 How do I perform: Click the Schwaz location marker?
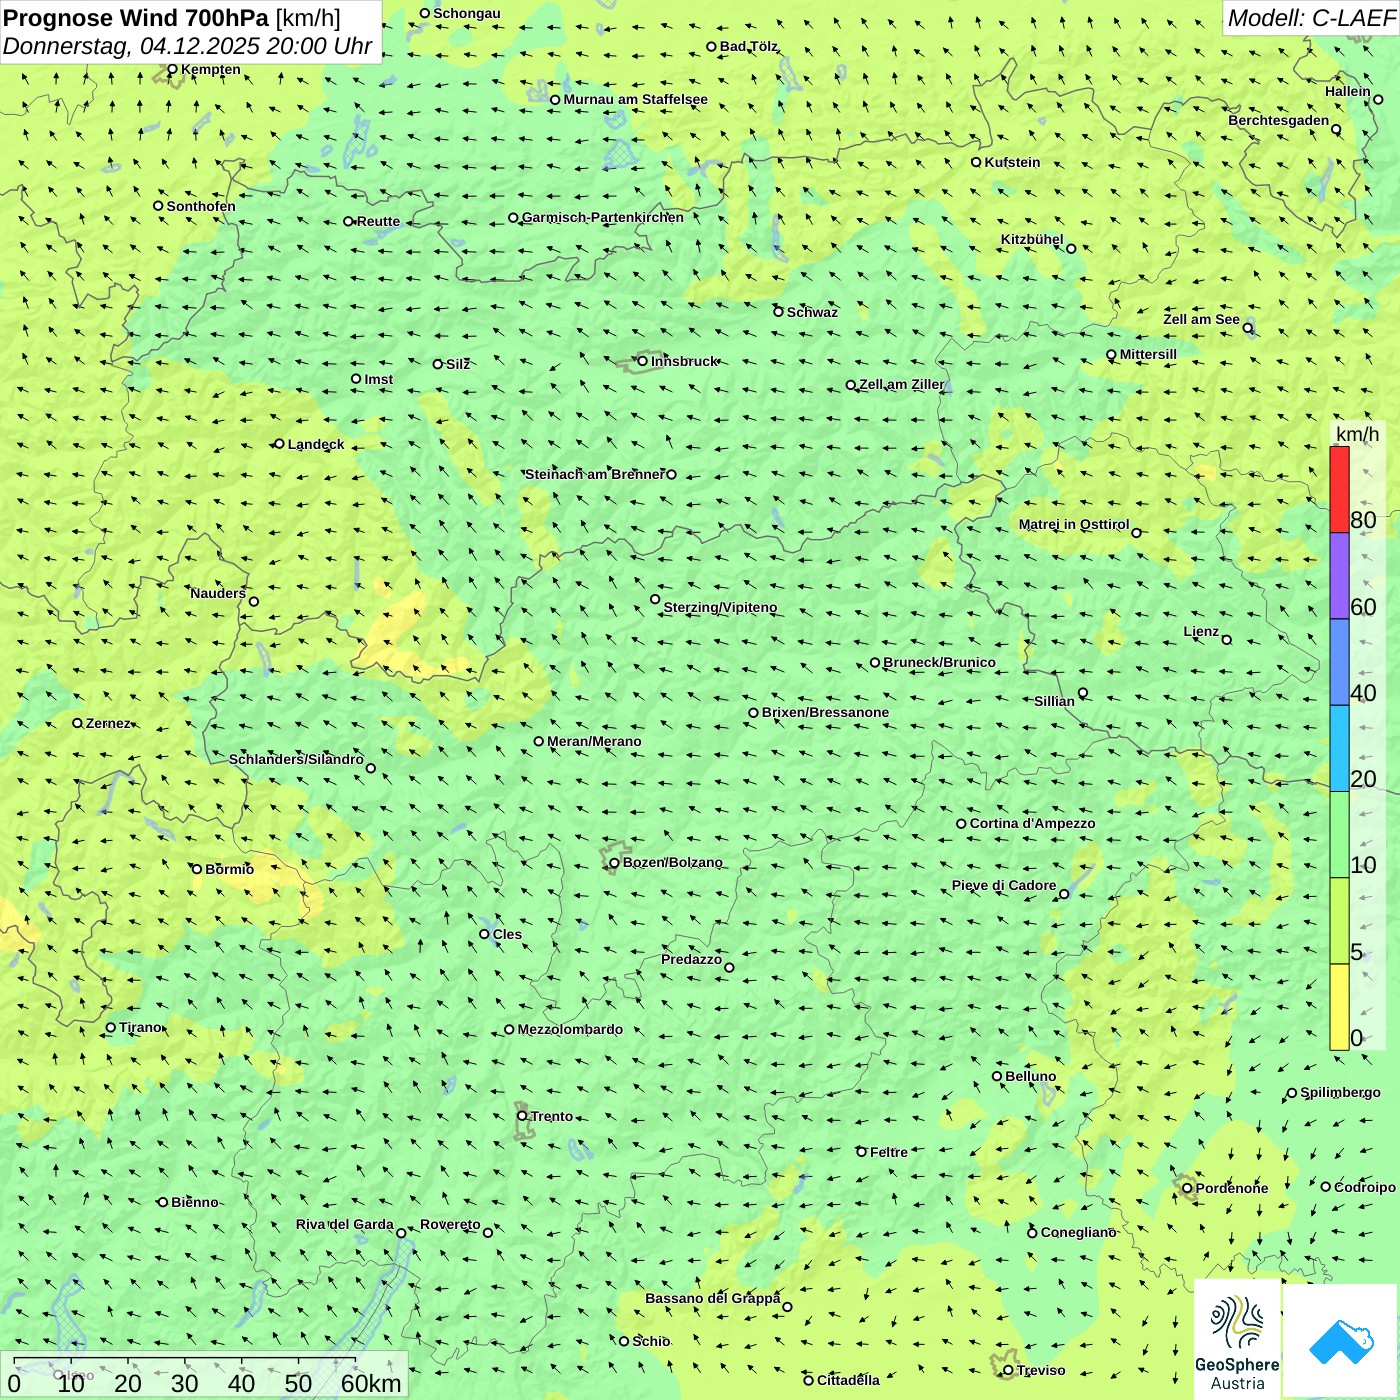pyautogui.click(x=779, y=312)
